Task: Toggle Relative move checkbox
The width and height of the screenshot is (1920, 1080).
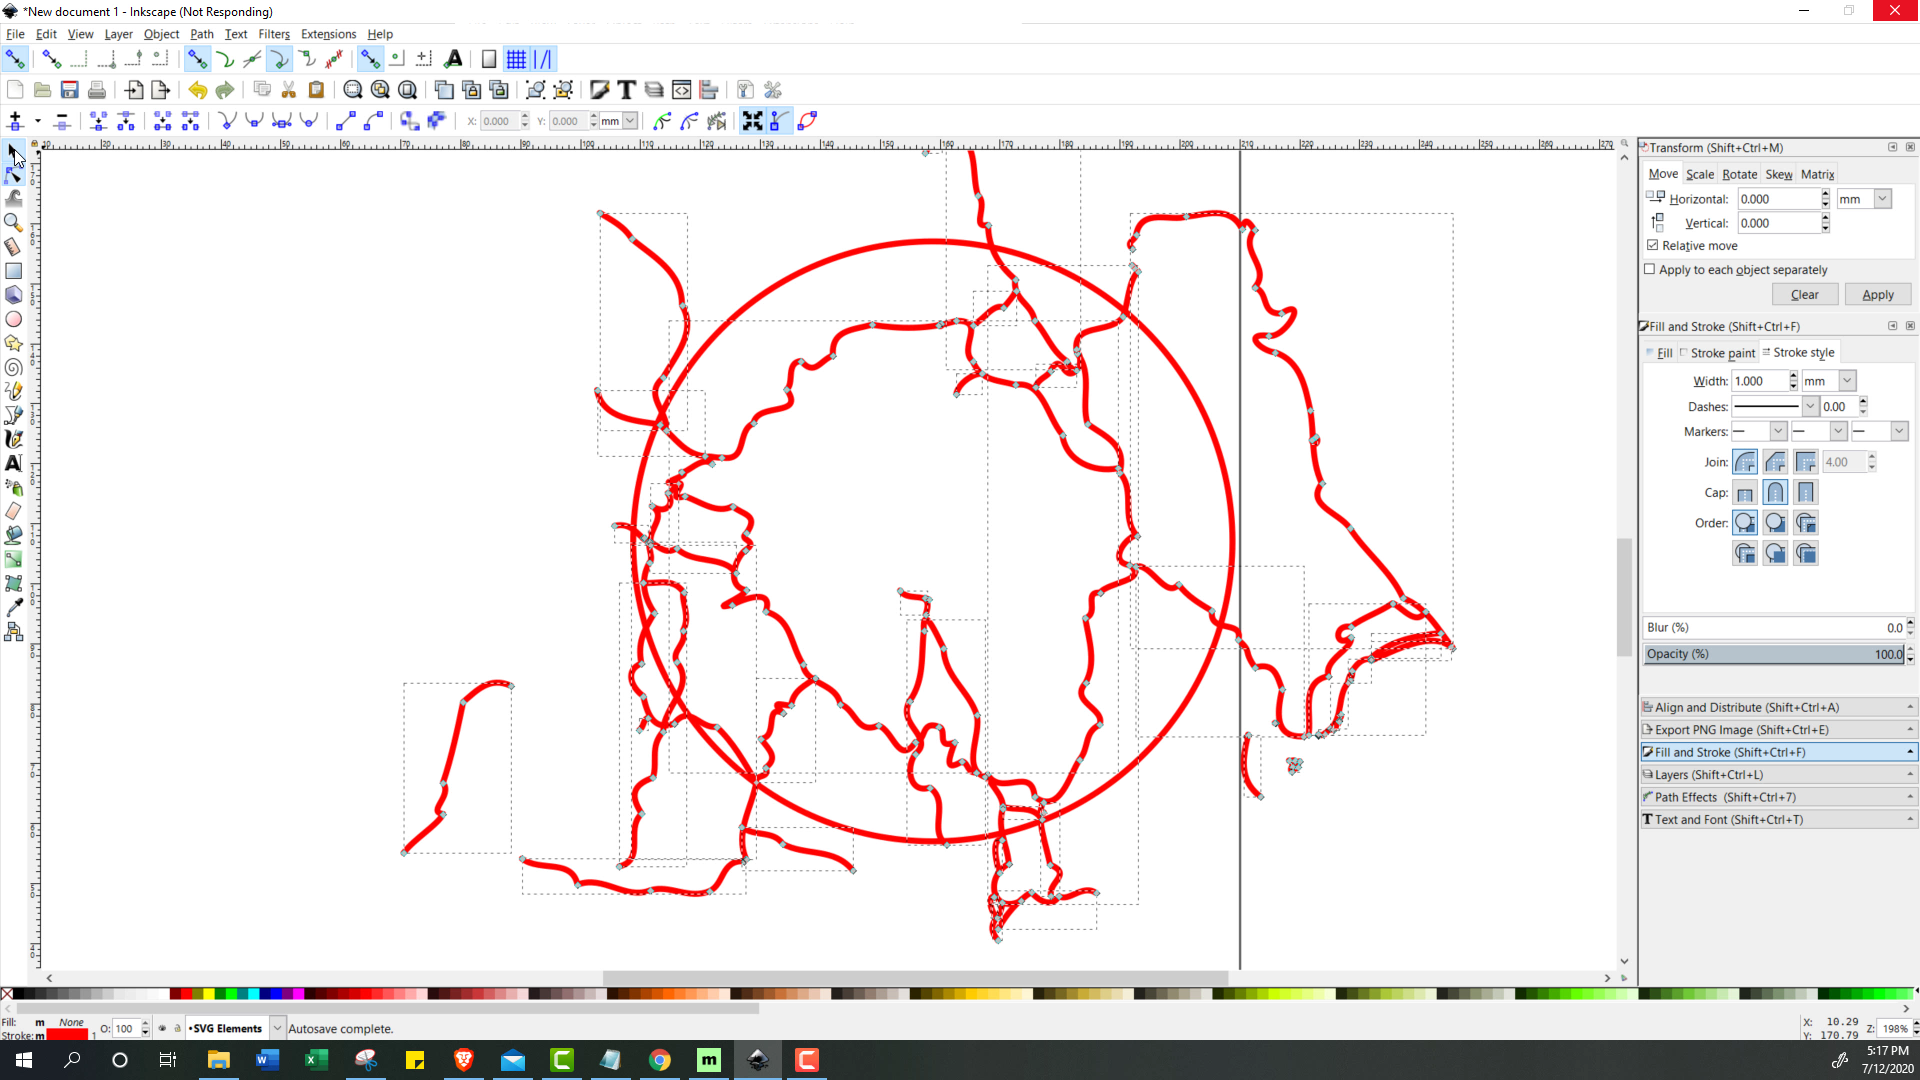Action: click(1652, 245)
